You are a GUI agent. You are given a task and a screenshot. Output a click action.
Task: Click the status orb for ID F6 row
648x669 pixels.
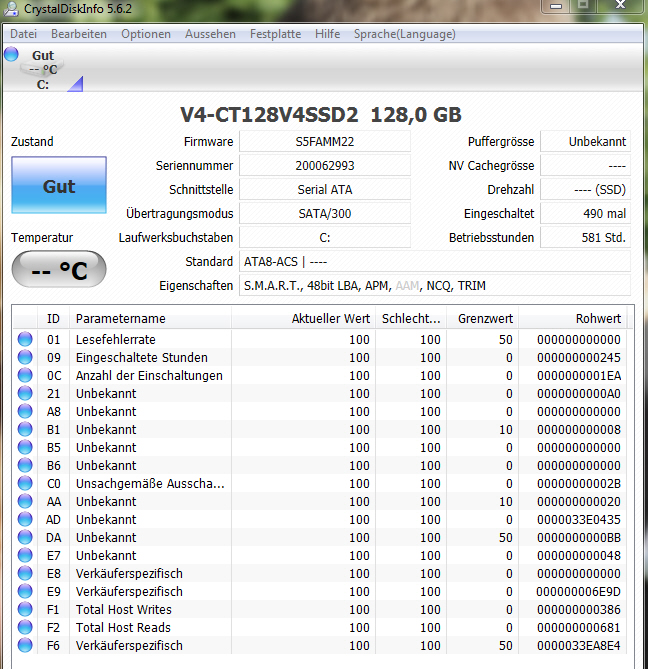(x=25, y=645)
